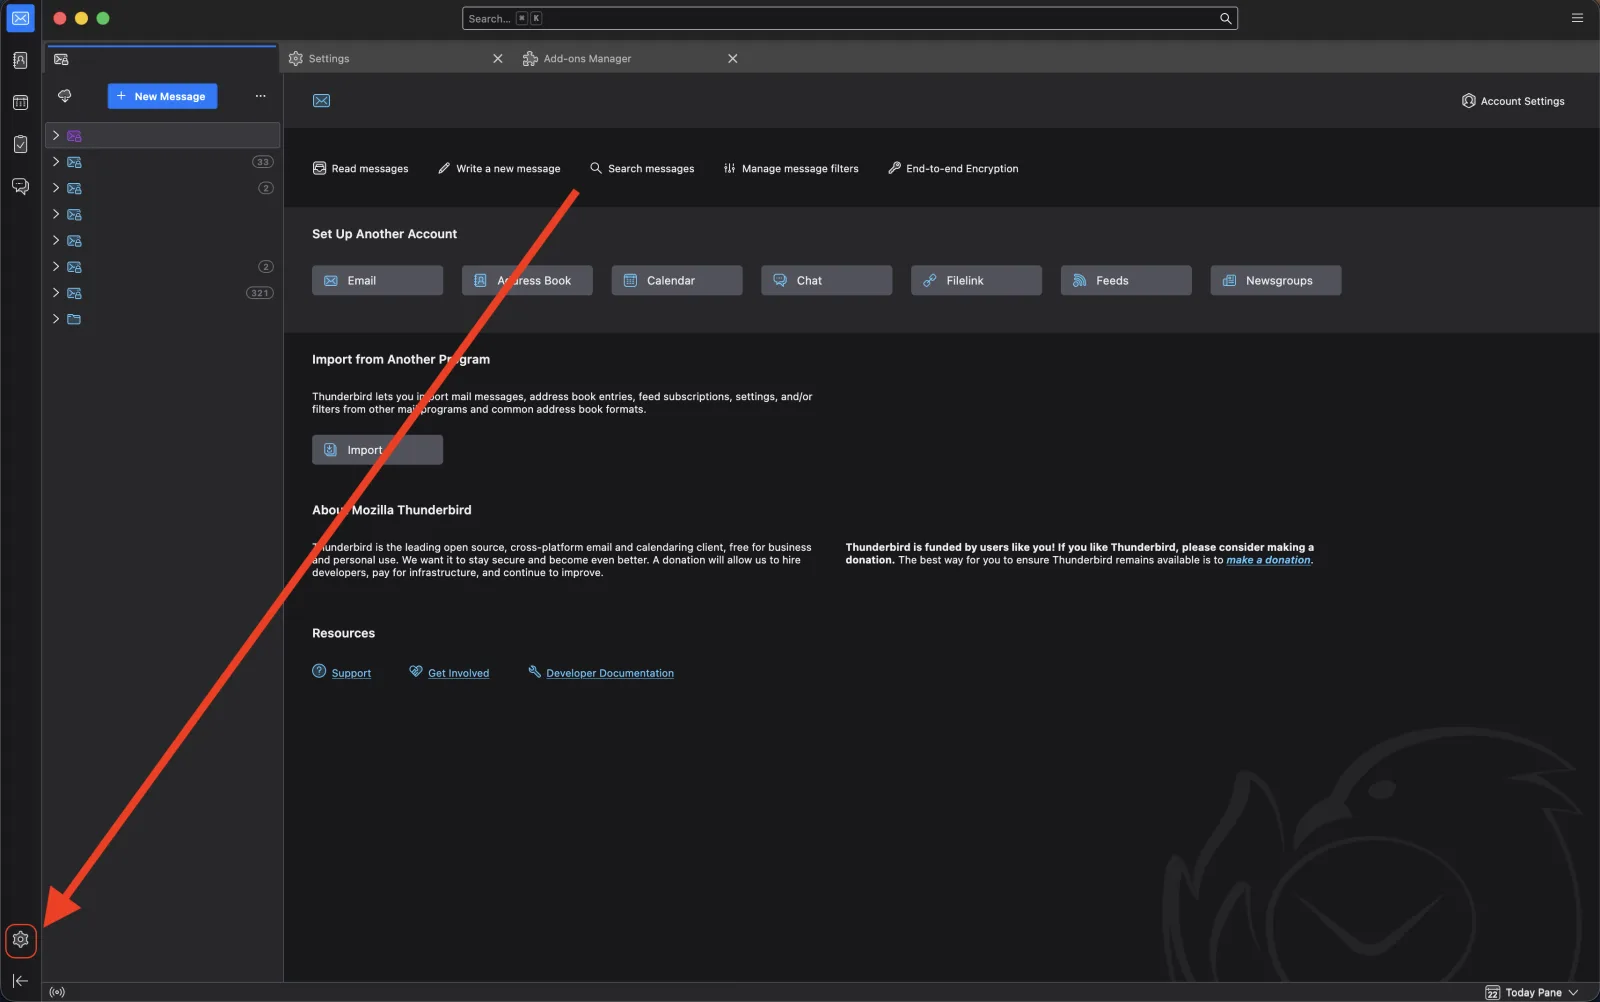Set up a Filelink account
The width and height of the screenshot is (1600, 1002).
click(976, 280)
